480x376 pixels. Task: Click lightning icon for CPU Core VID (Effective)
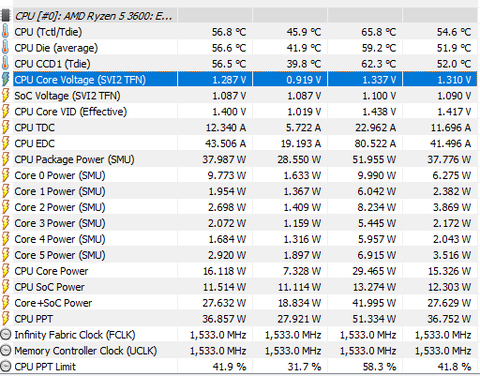coord(6,112)
